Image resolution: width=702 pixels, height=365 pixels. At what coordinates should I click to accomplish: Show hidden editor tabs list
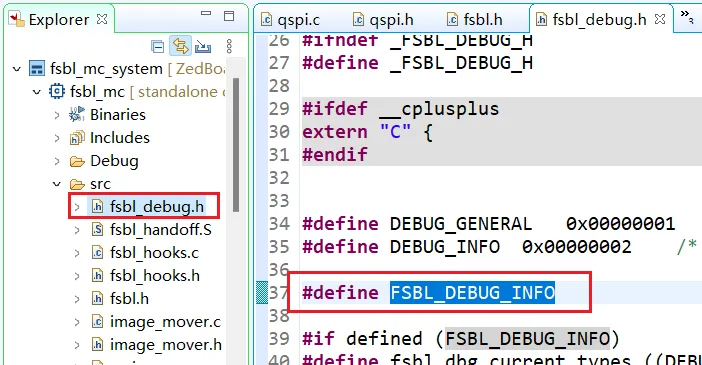[x=687, y=17]
